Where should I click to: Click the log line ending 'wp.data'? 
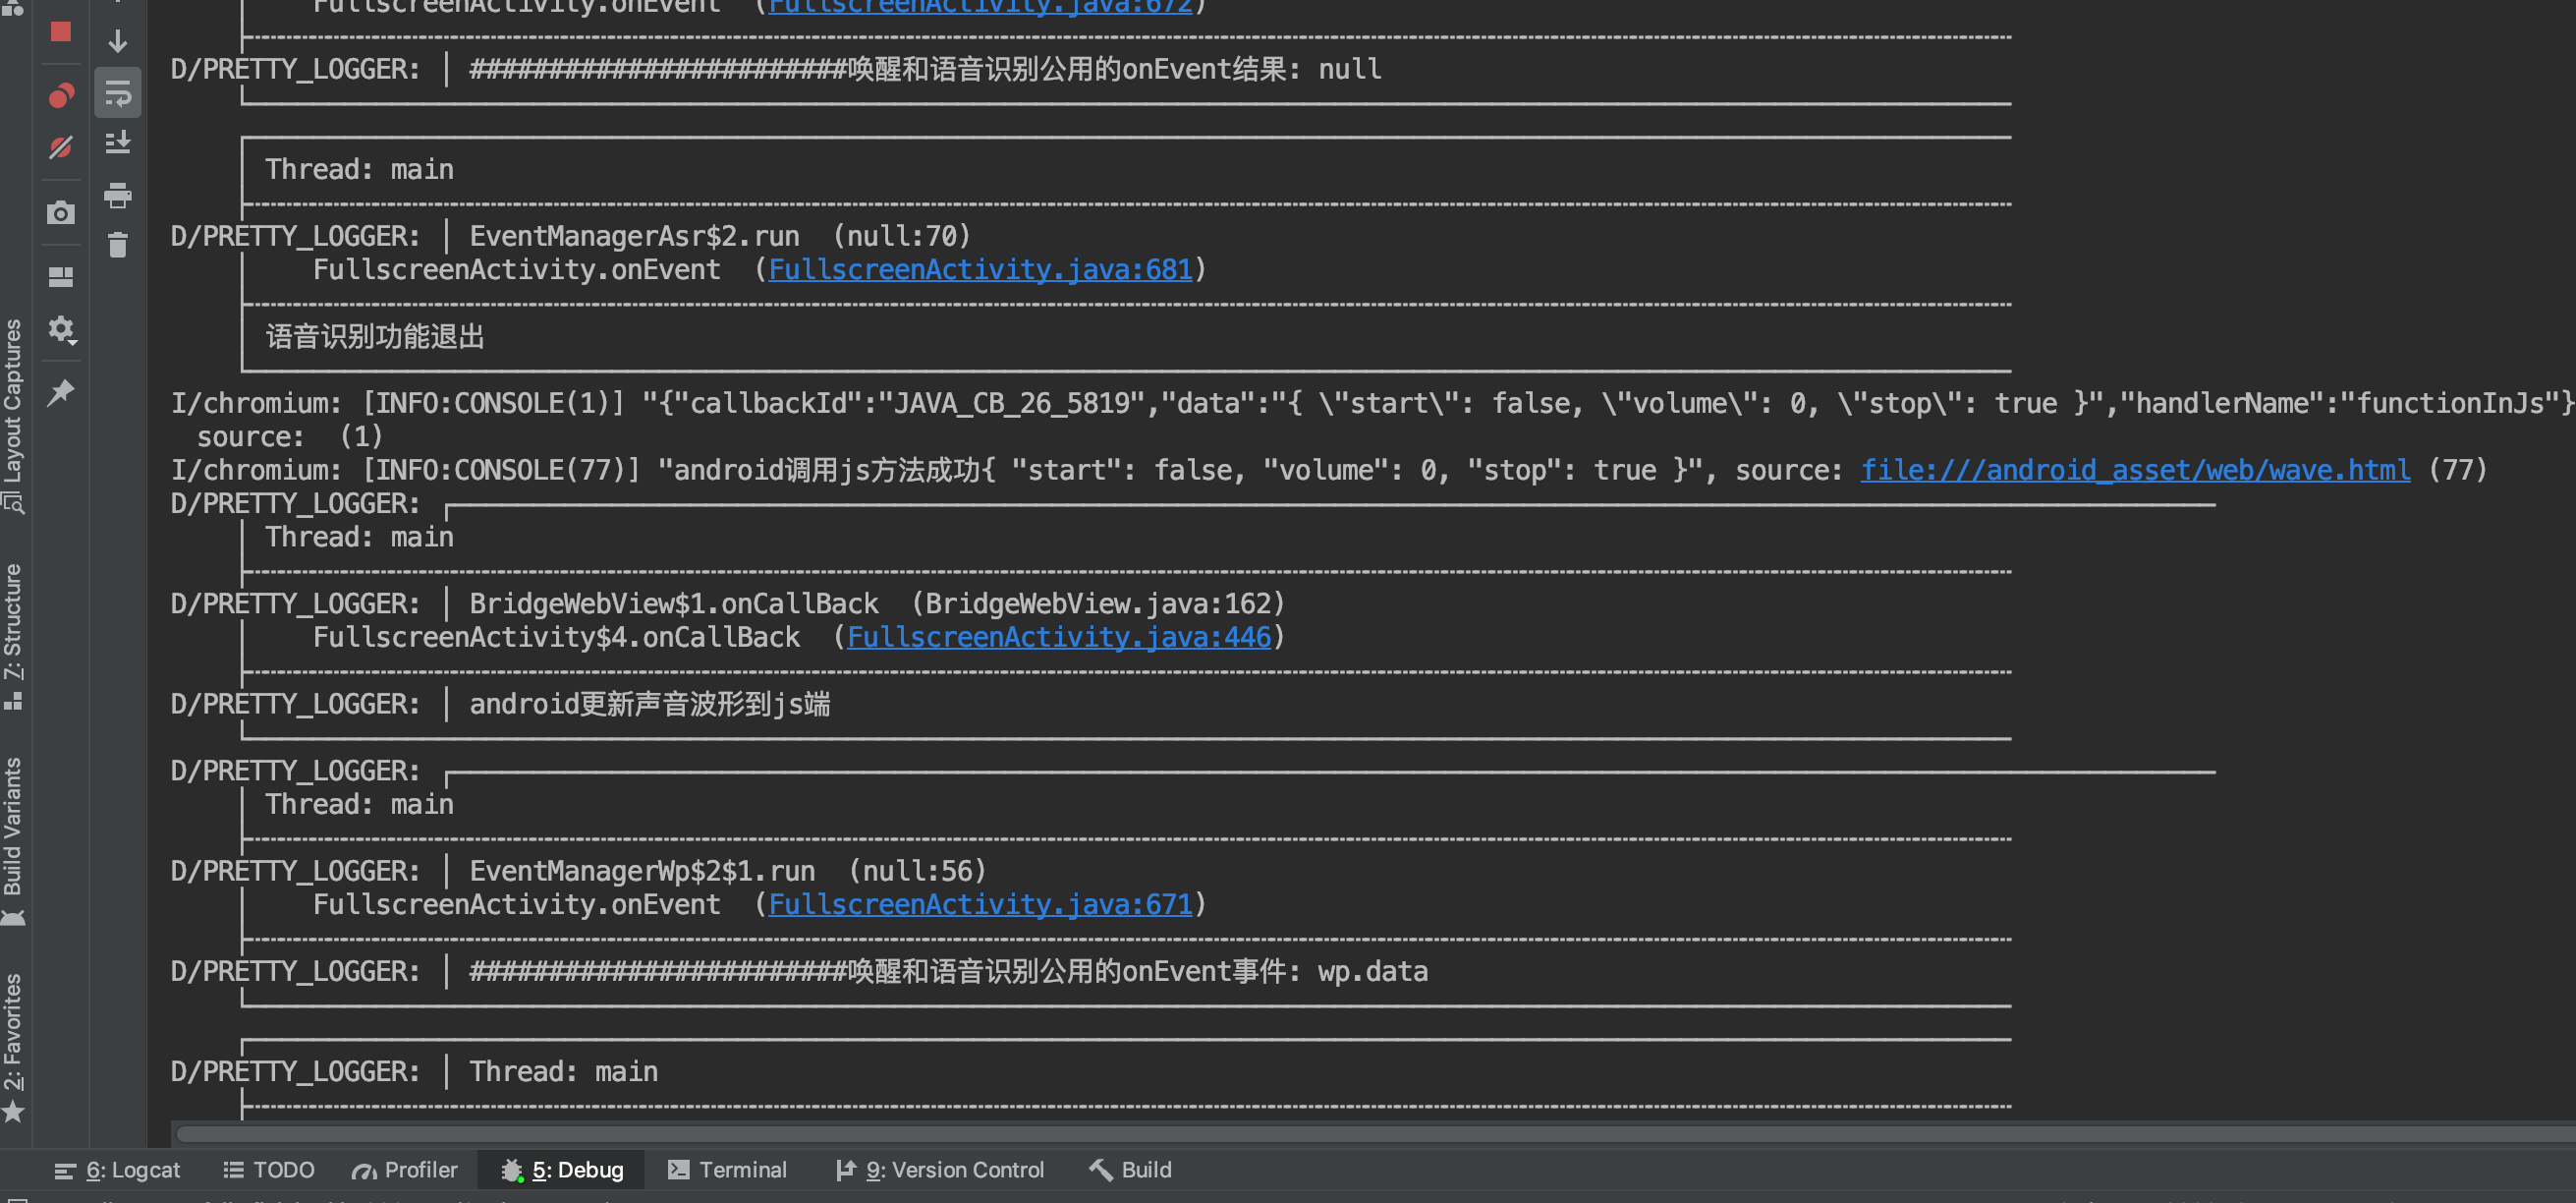[x=948, y=971]
